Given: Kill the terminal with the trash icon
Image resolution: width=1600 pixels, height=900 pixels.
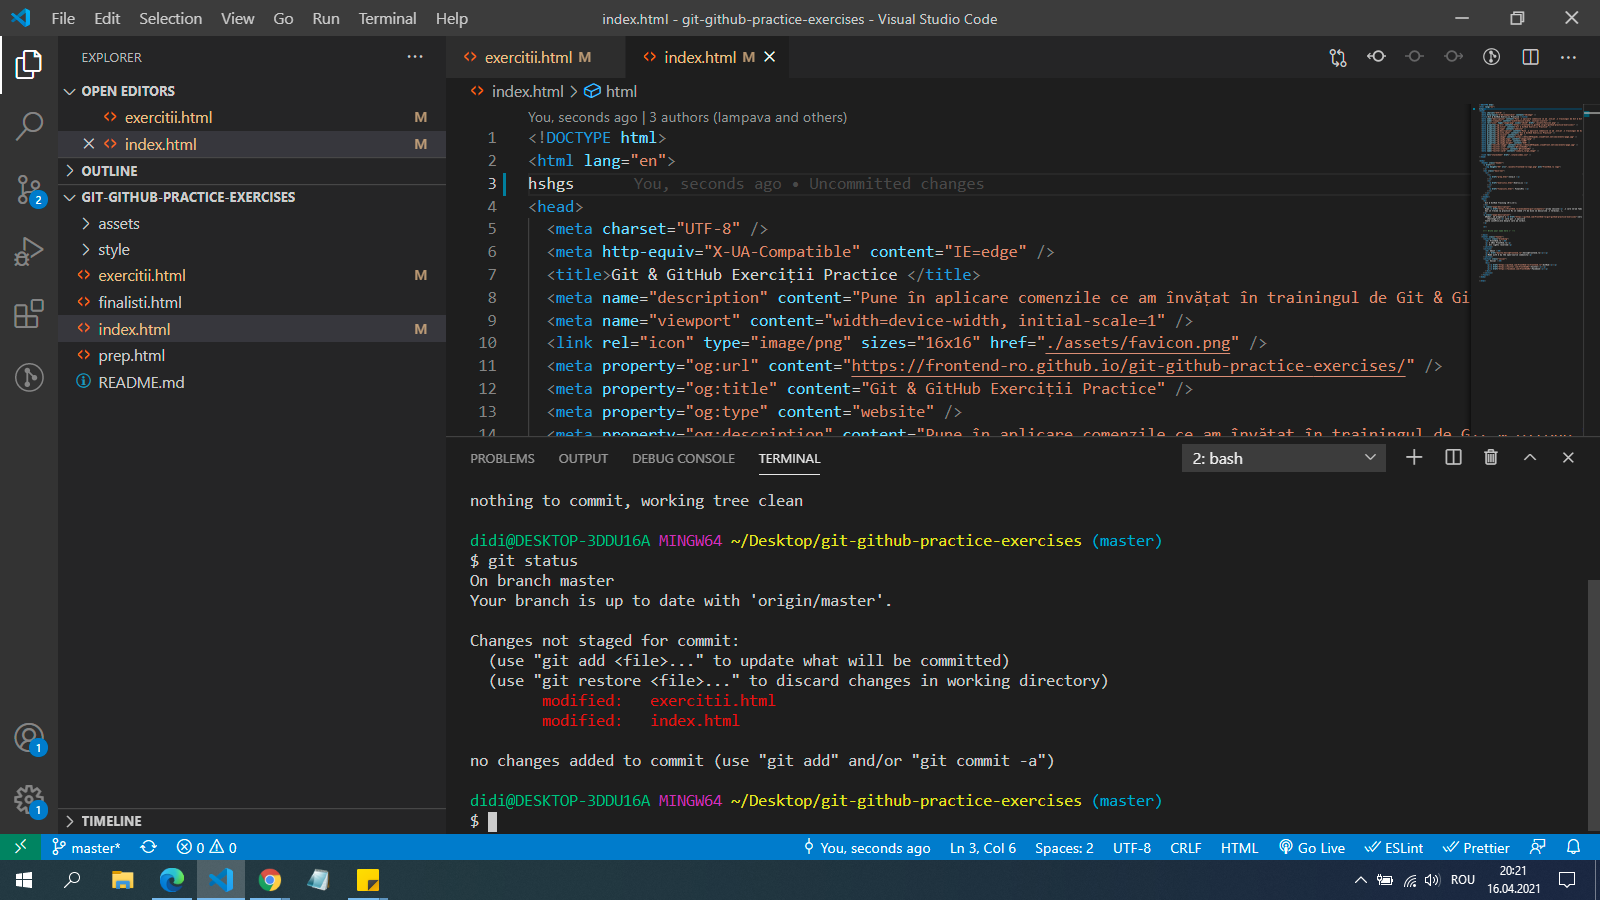Looking at the screenshot, I should pos(1491,458).
